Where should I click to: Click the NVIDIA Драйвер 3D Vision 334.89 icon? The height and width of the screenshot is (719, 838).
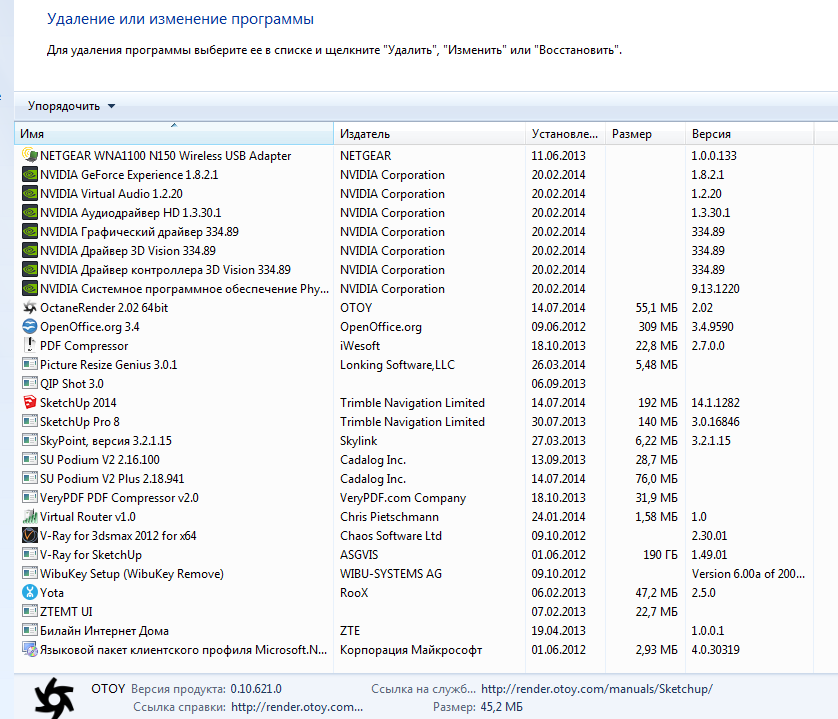(x=30, y=251)
